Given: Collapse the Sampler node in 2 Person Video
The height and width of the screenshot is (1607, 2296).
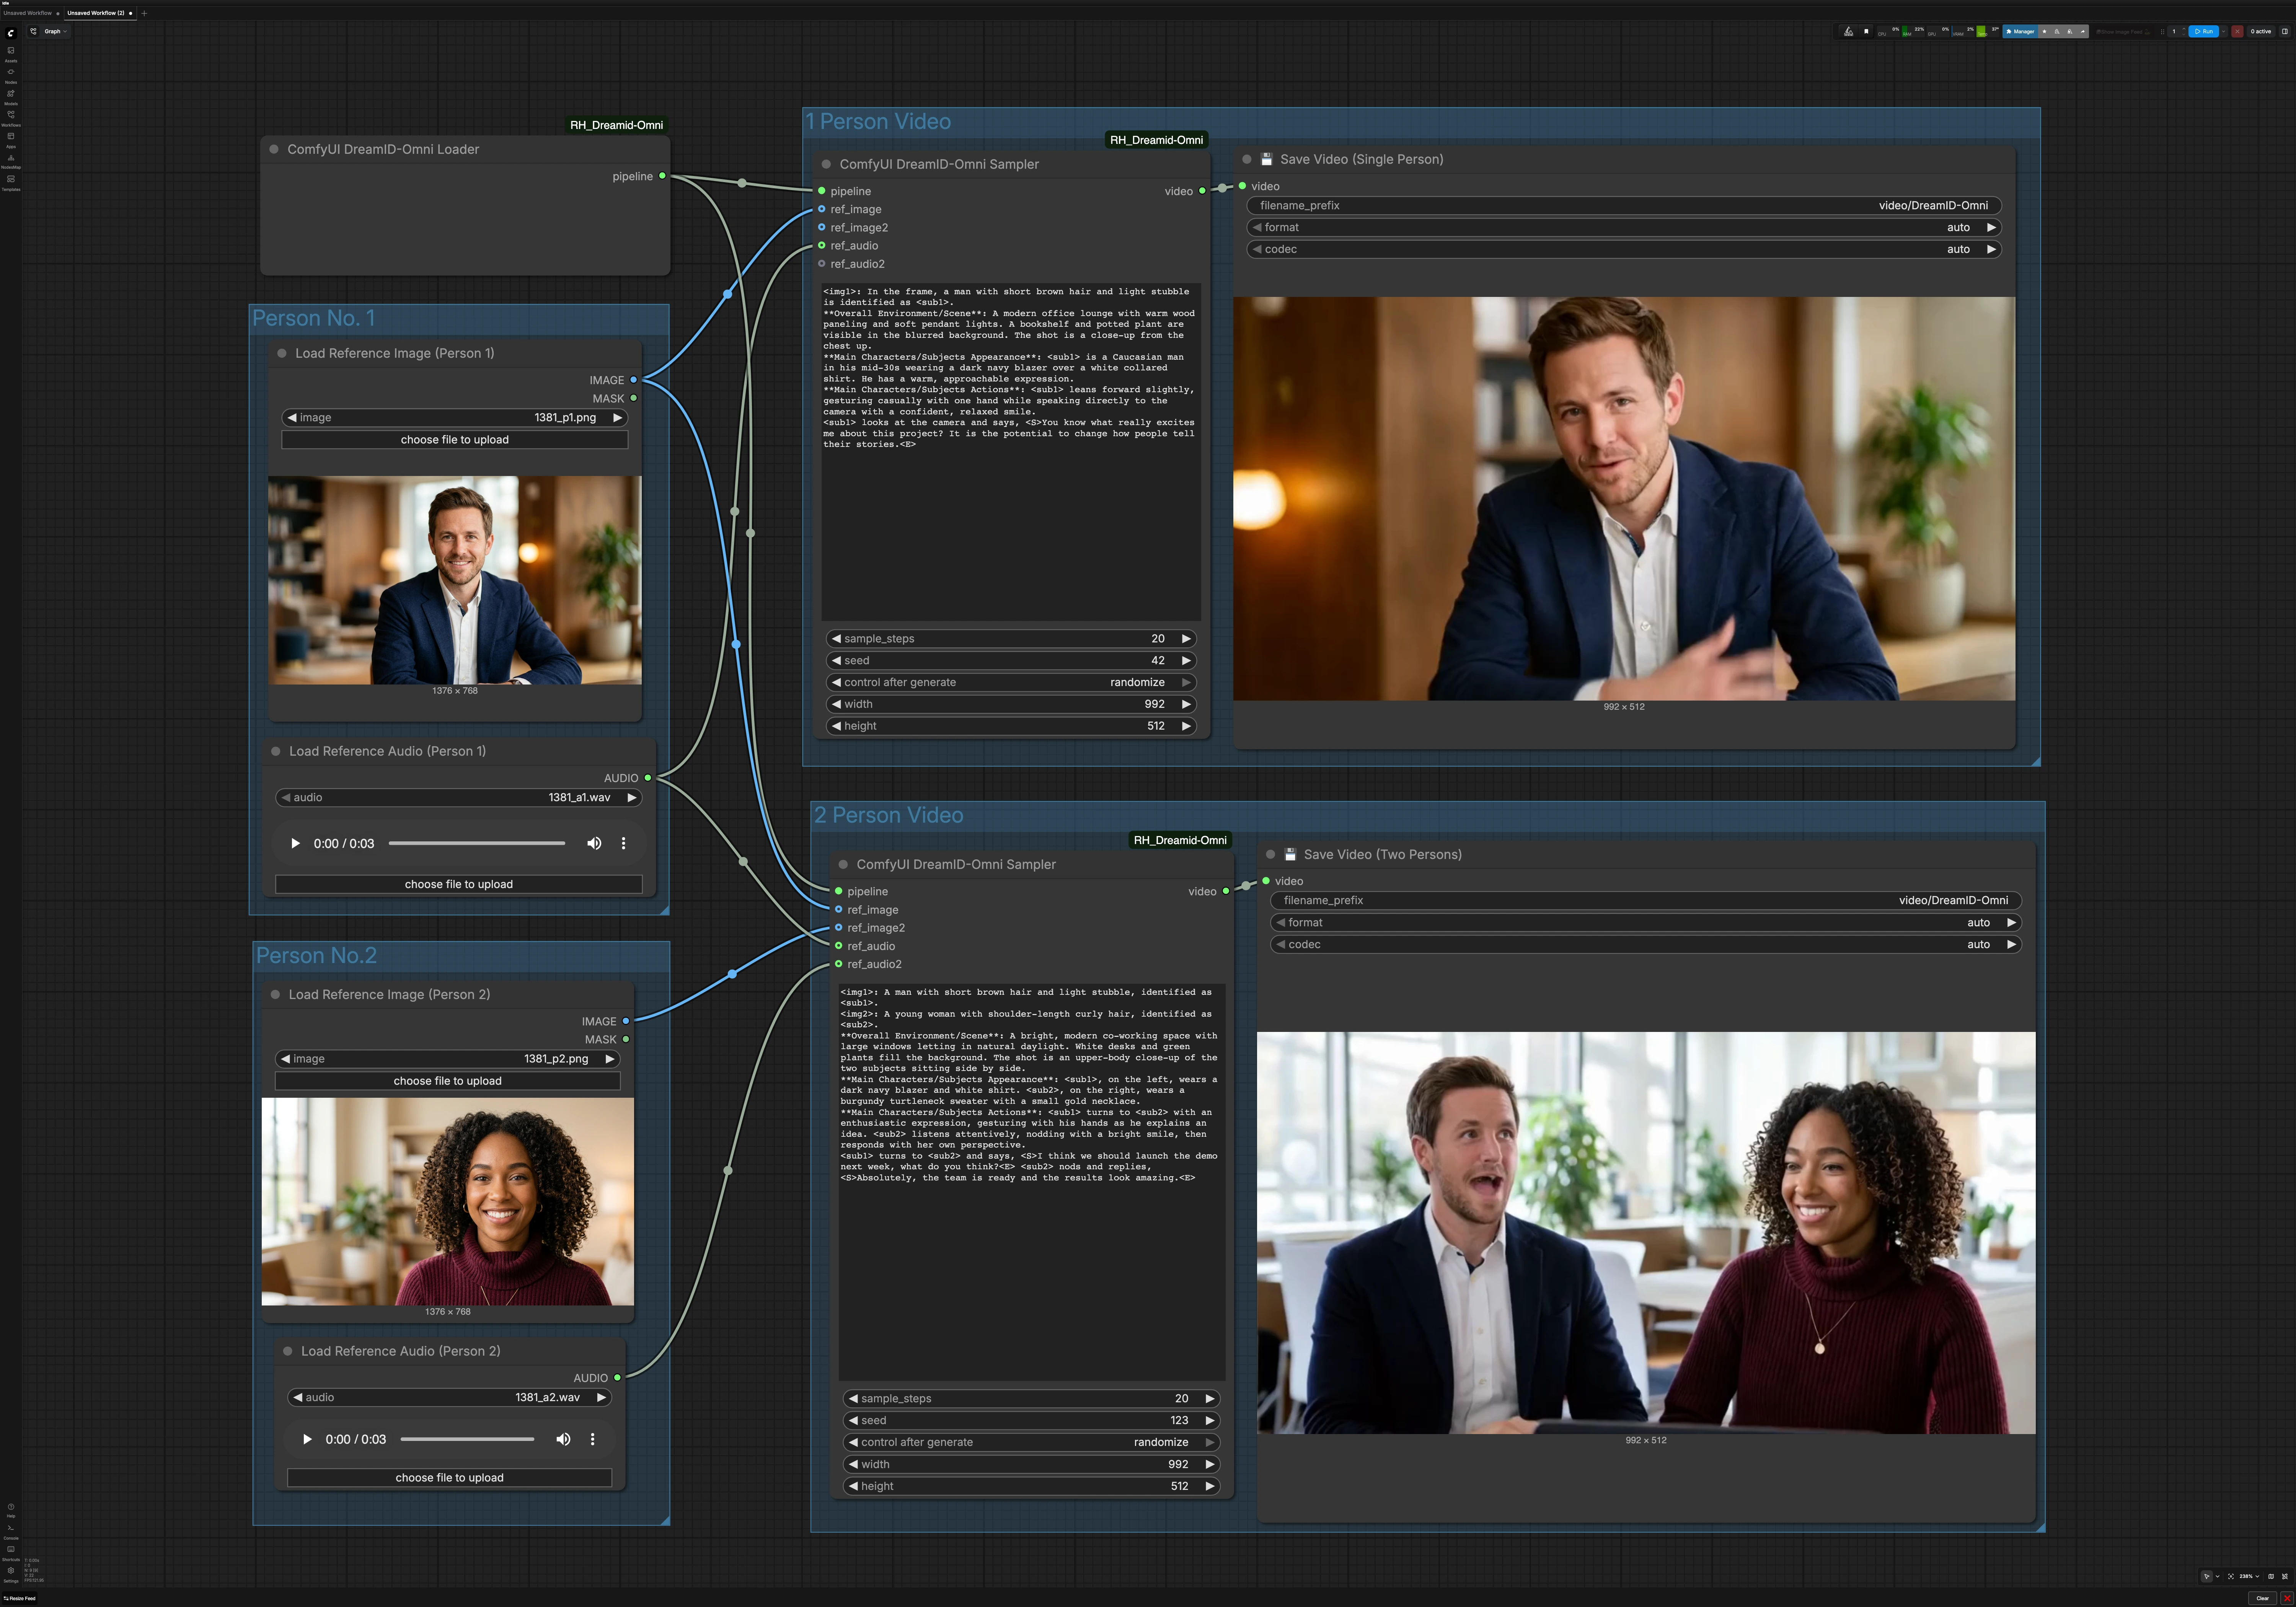Looking at the screenshot, I should coord(843,864).
